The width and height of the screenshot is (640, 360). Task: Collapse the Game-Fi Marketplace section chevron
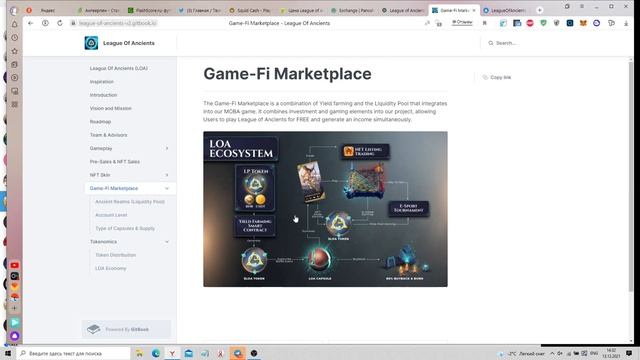[x=167, y=189]
